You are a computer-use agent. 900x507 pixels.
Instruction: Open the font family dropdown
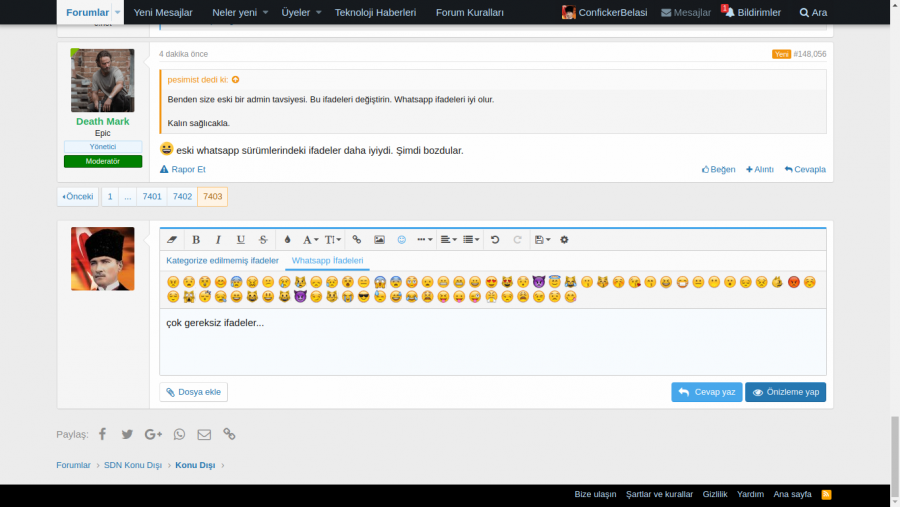311,239
